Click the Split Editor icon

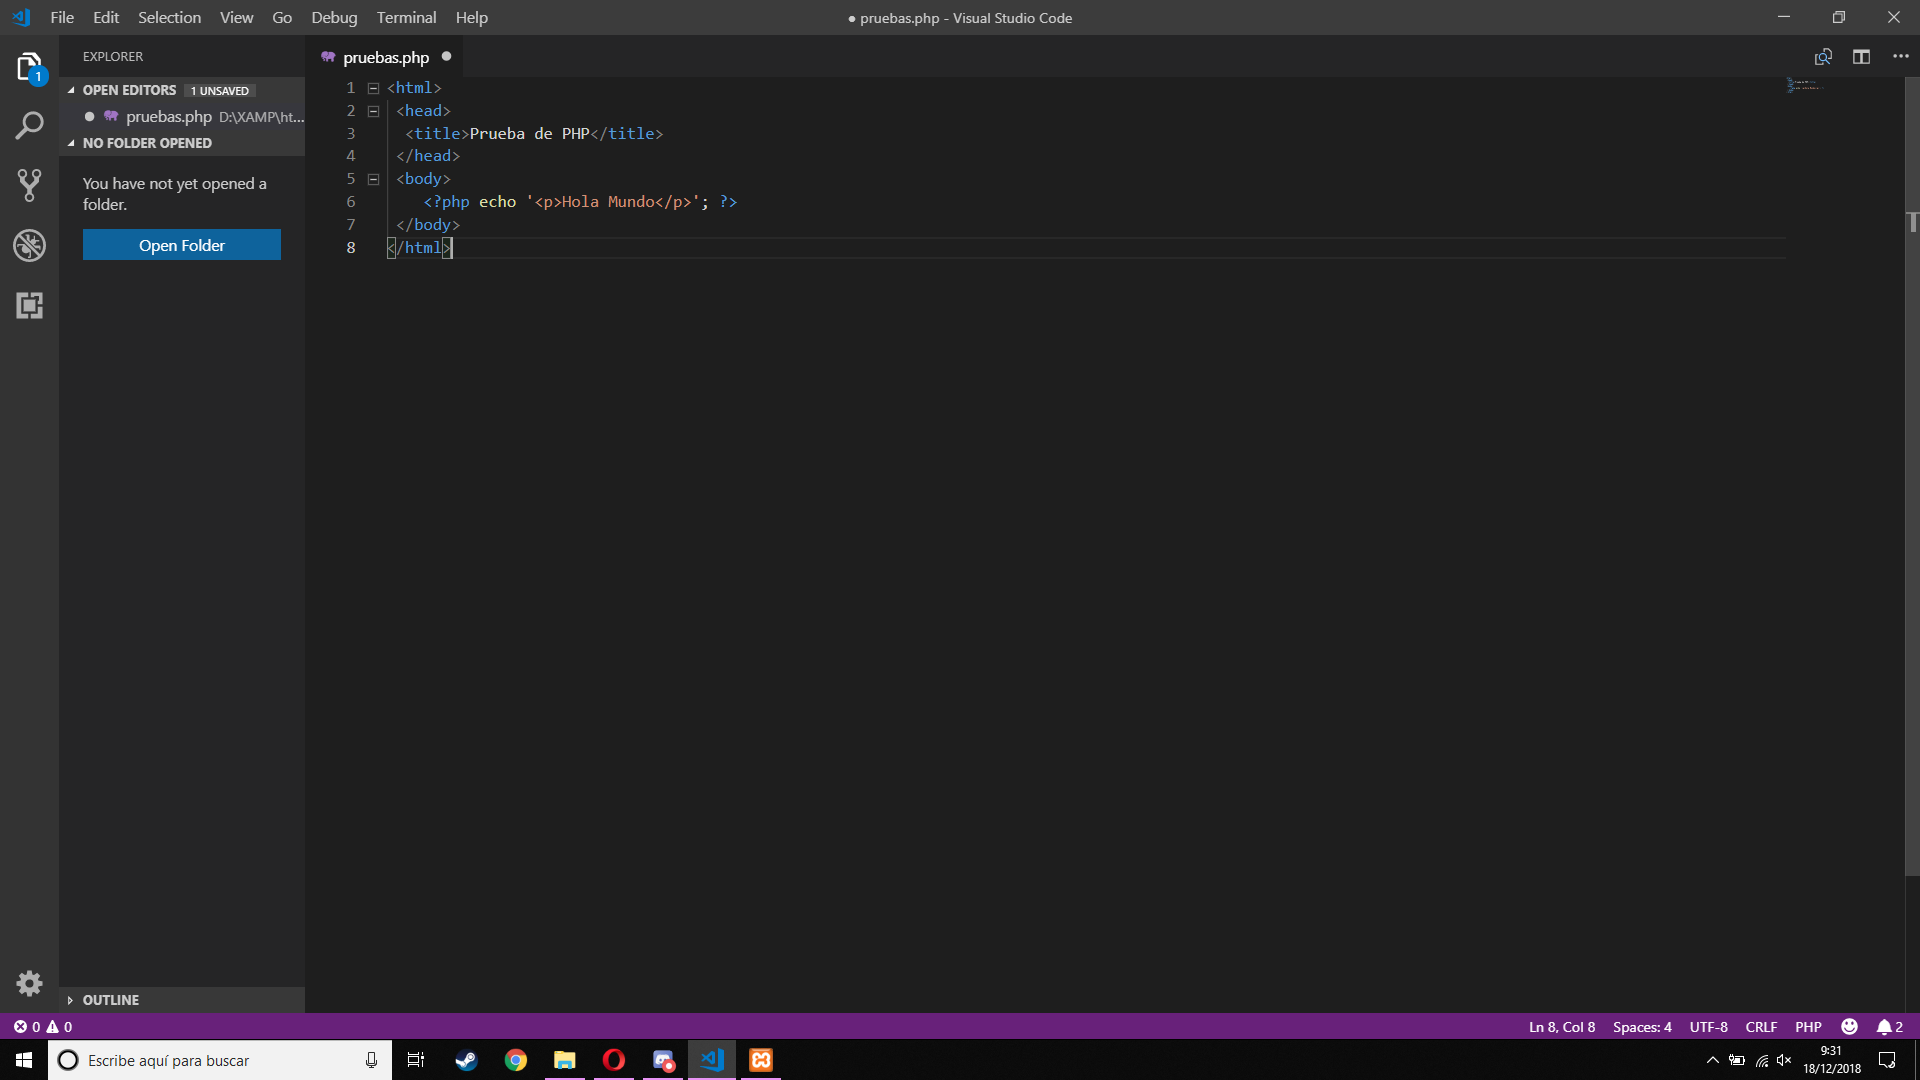click(x=1861, y=57)
